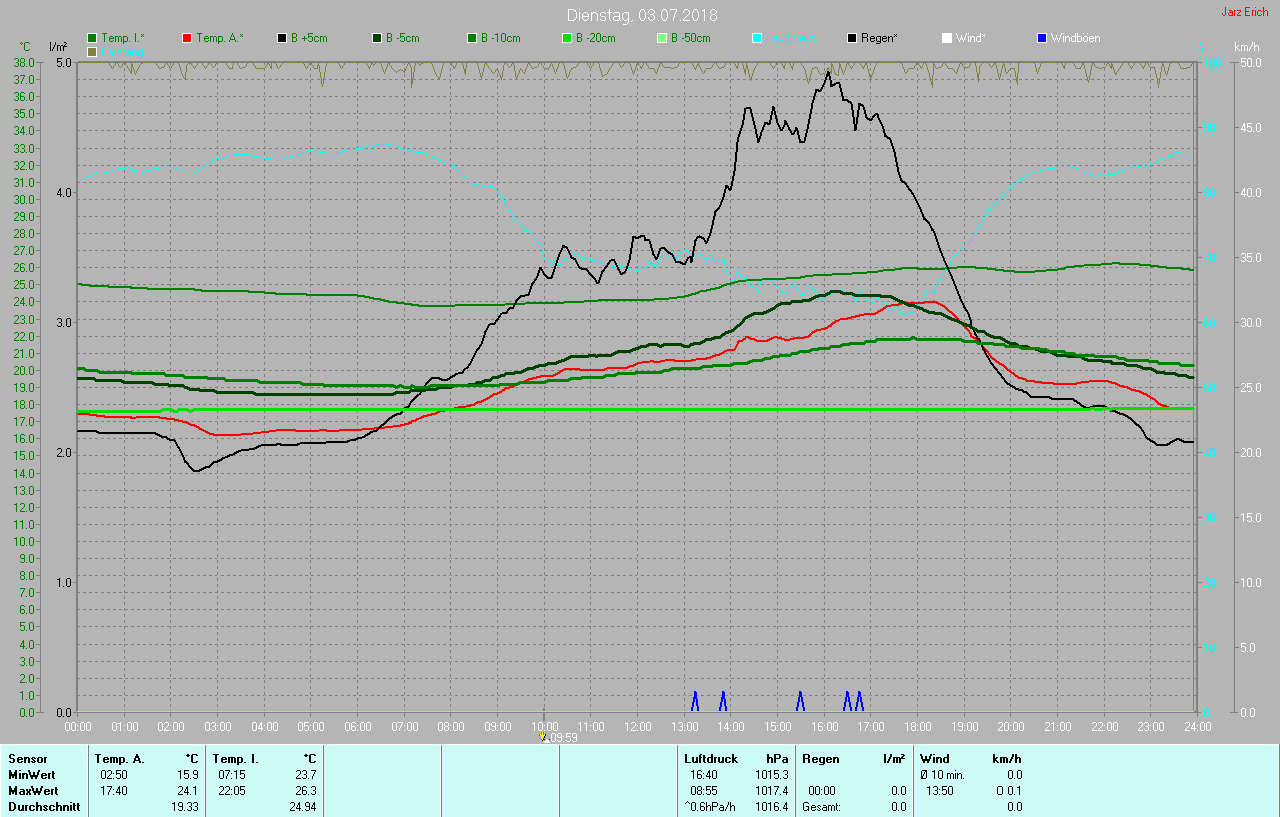The image size is (1280, 817).
Task: Click the red Temp. A. legend swatch
Action: tap(187, 38)
